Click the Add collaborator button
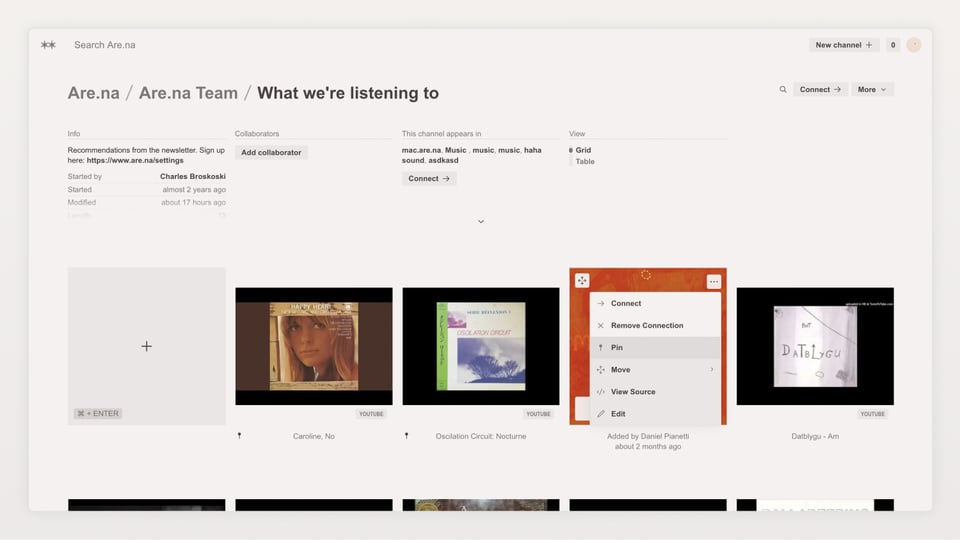This screenshot has width=960, height=540. coord(271,153)
